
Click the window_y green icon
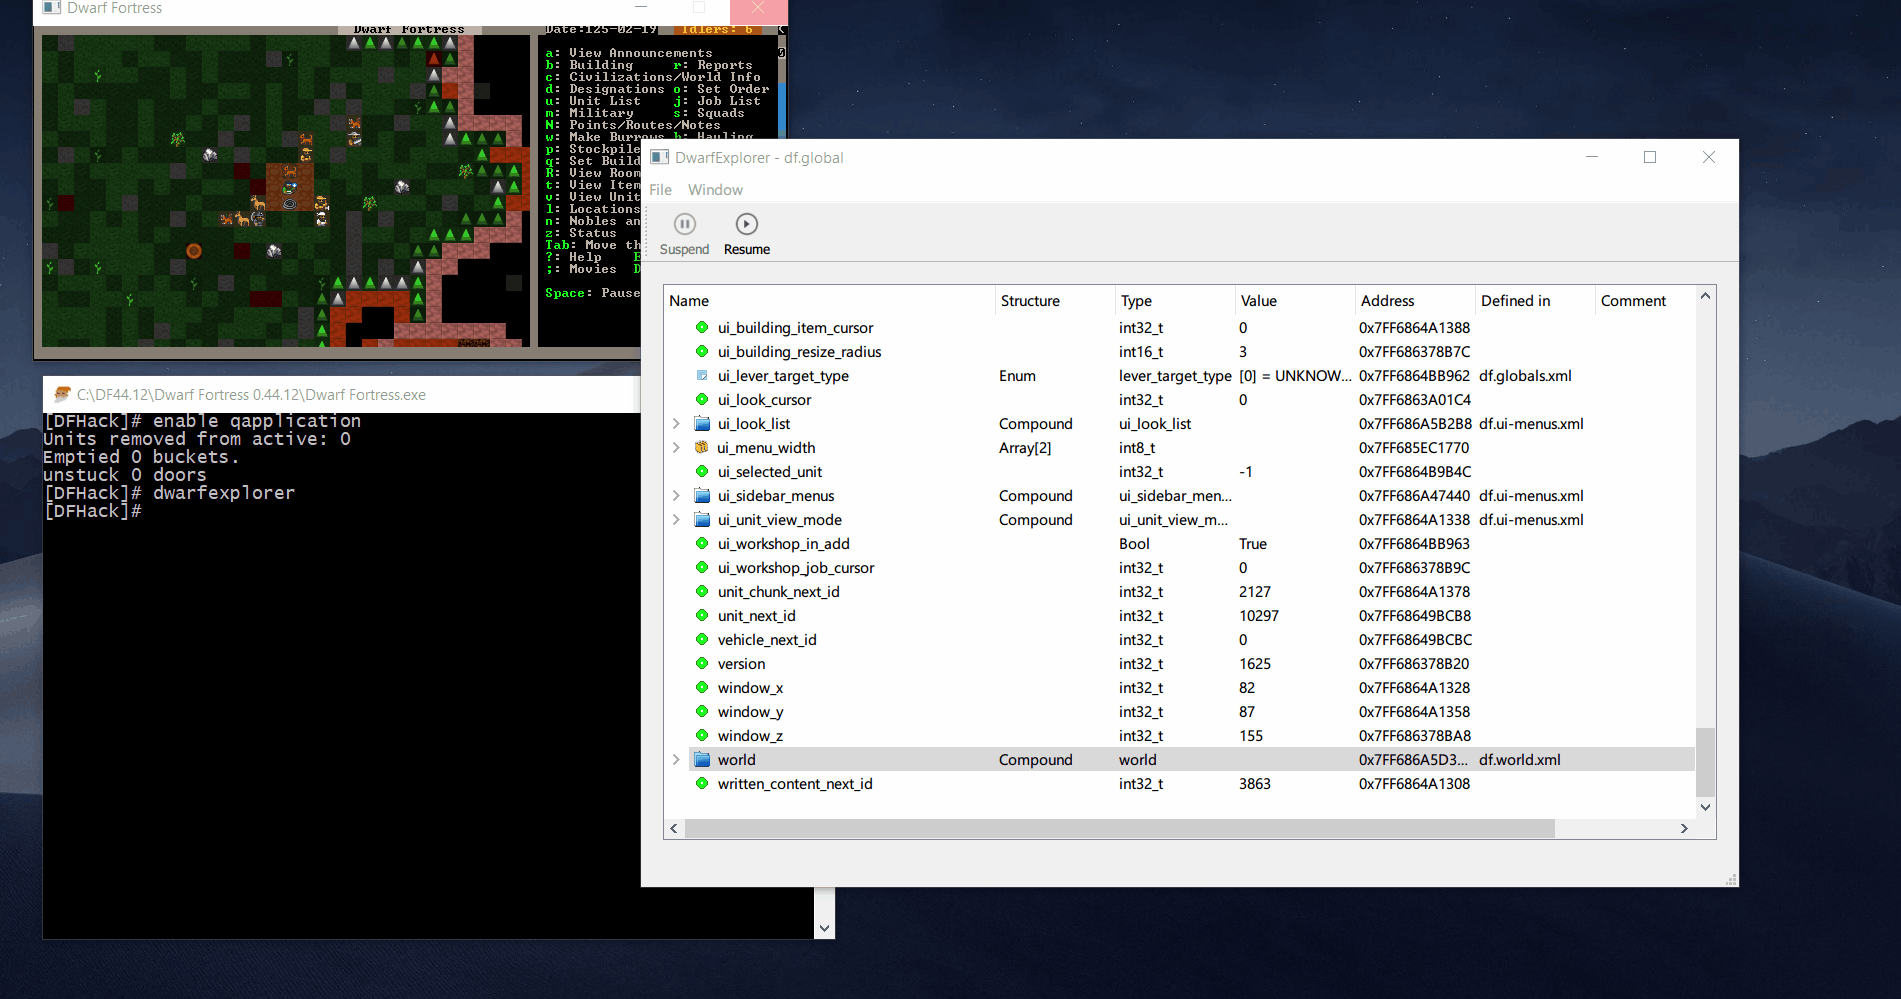(702, 711)
